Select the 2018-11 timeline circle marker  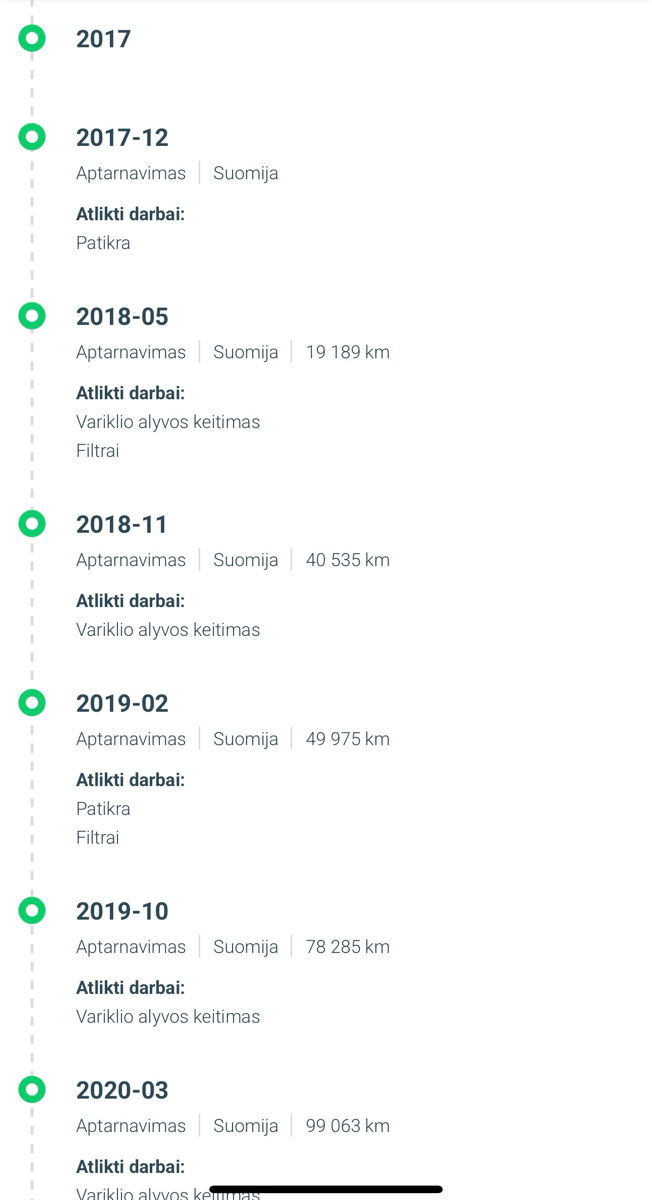[x=32, y=524]
